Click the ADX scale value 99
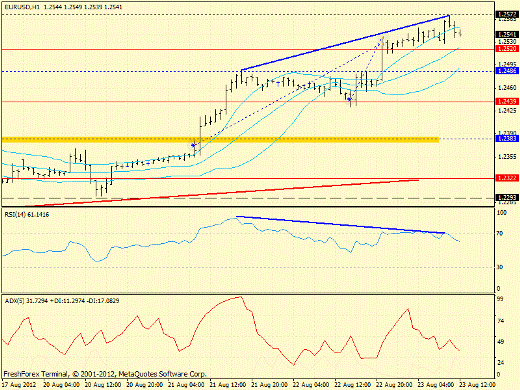This screenshot has height=390, width=520. 500,299
